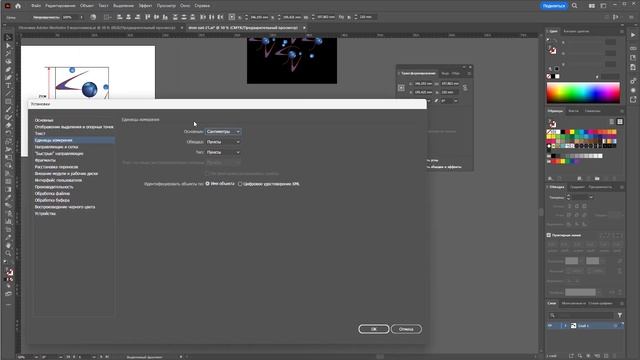The image size is (640, 360).
Task: Select Расстановка переносов category
Action: (56, 167)
